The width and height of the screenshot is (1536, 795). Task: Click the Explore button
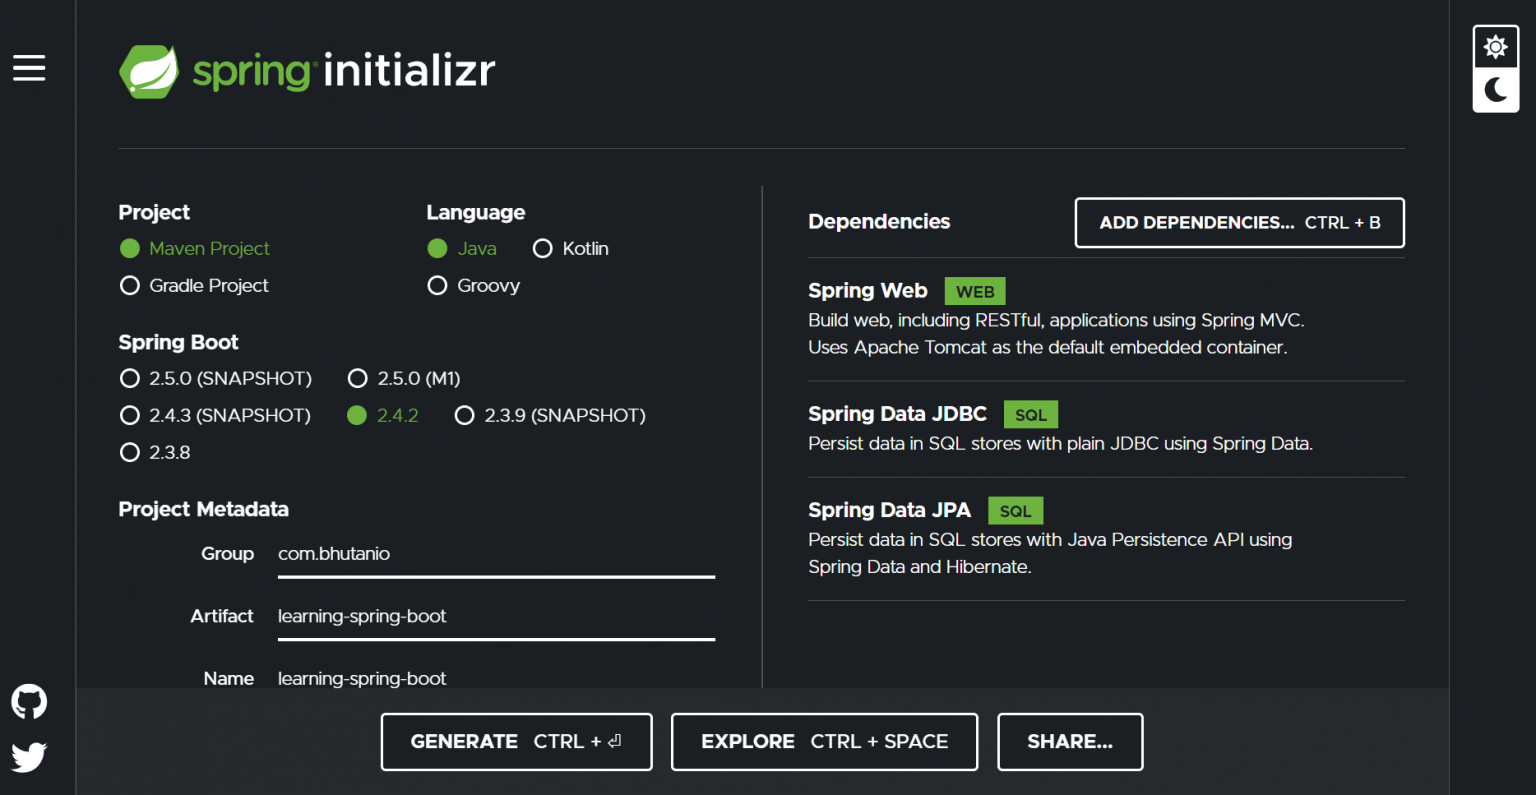tap(825, 742)
